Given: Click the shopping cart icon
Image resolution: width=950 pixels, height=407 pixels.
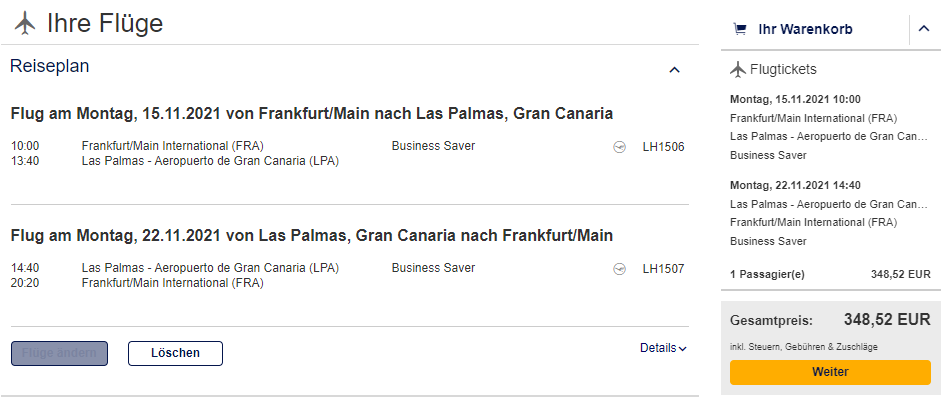Looking at the screenshot, I should point(740,30).
